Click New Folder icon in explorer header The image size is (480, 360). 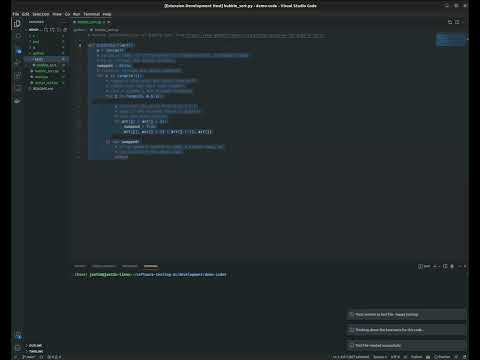click(52, 30)
